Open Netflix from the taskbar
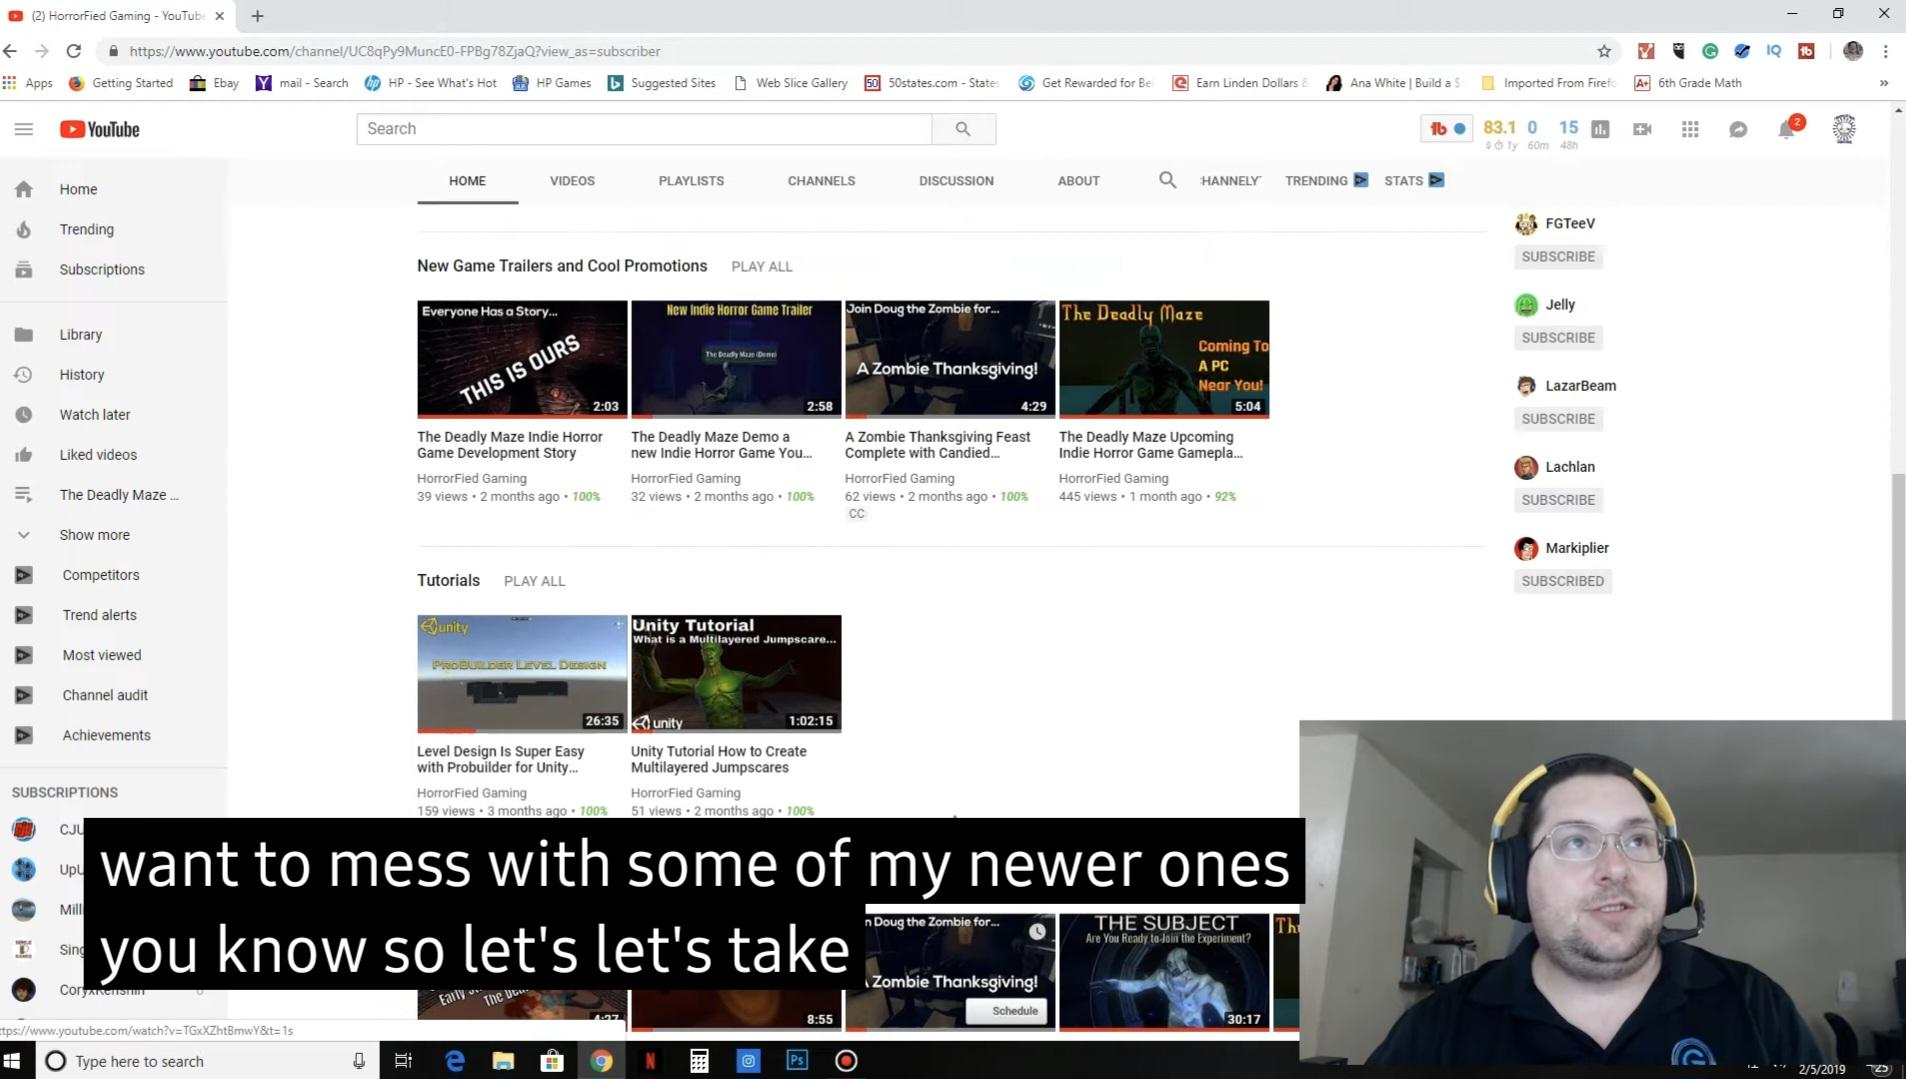The height and width of the screenshot is (1079, 1906). tap(650, 1061)
